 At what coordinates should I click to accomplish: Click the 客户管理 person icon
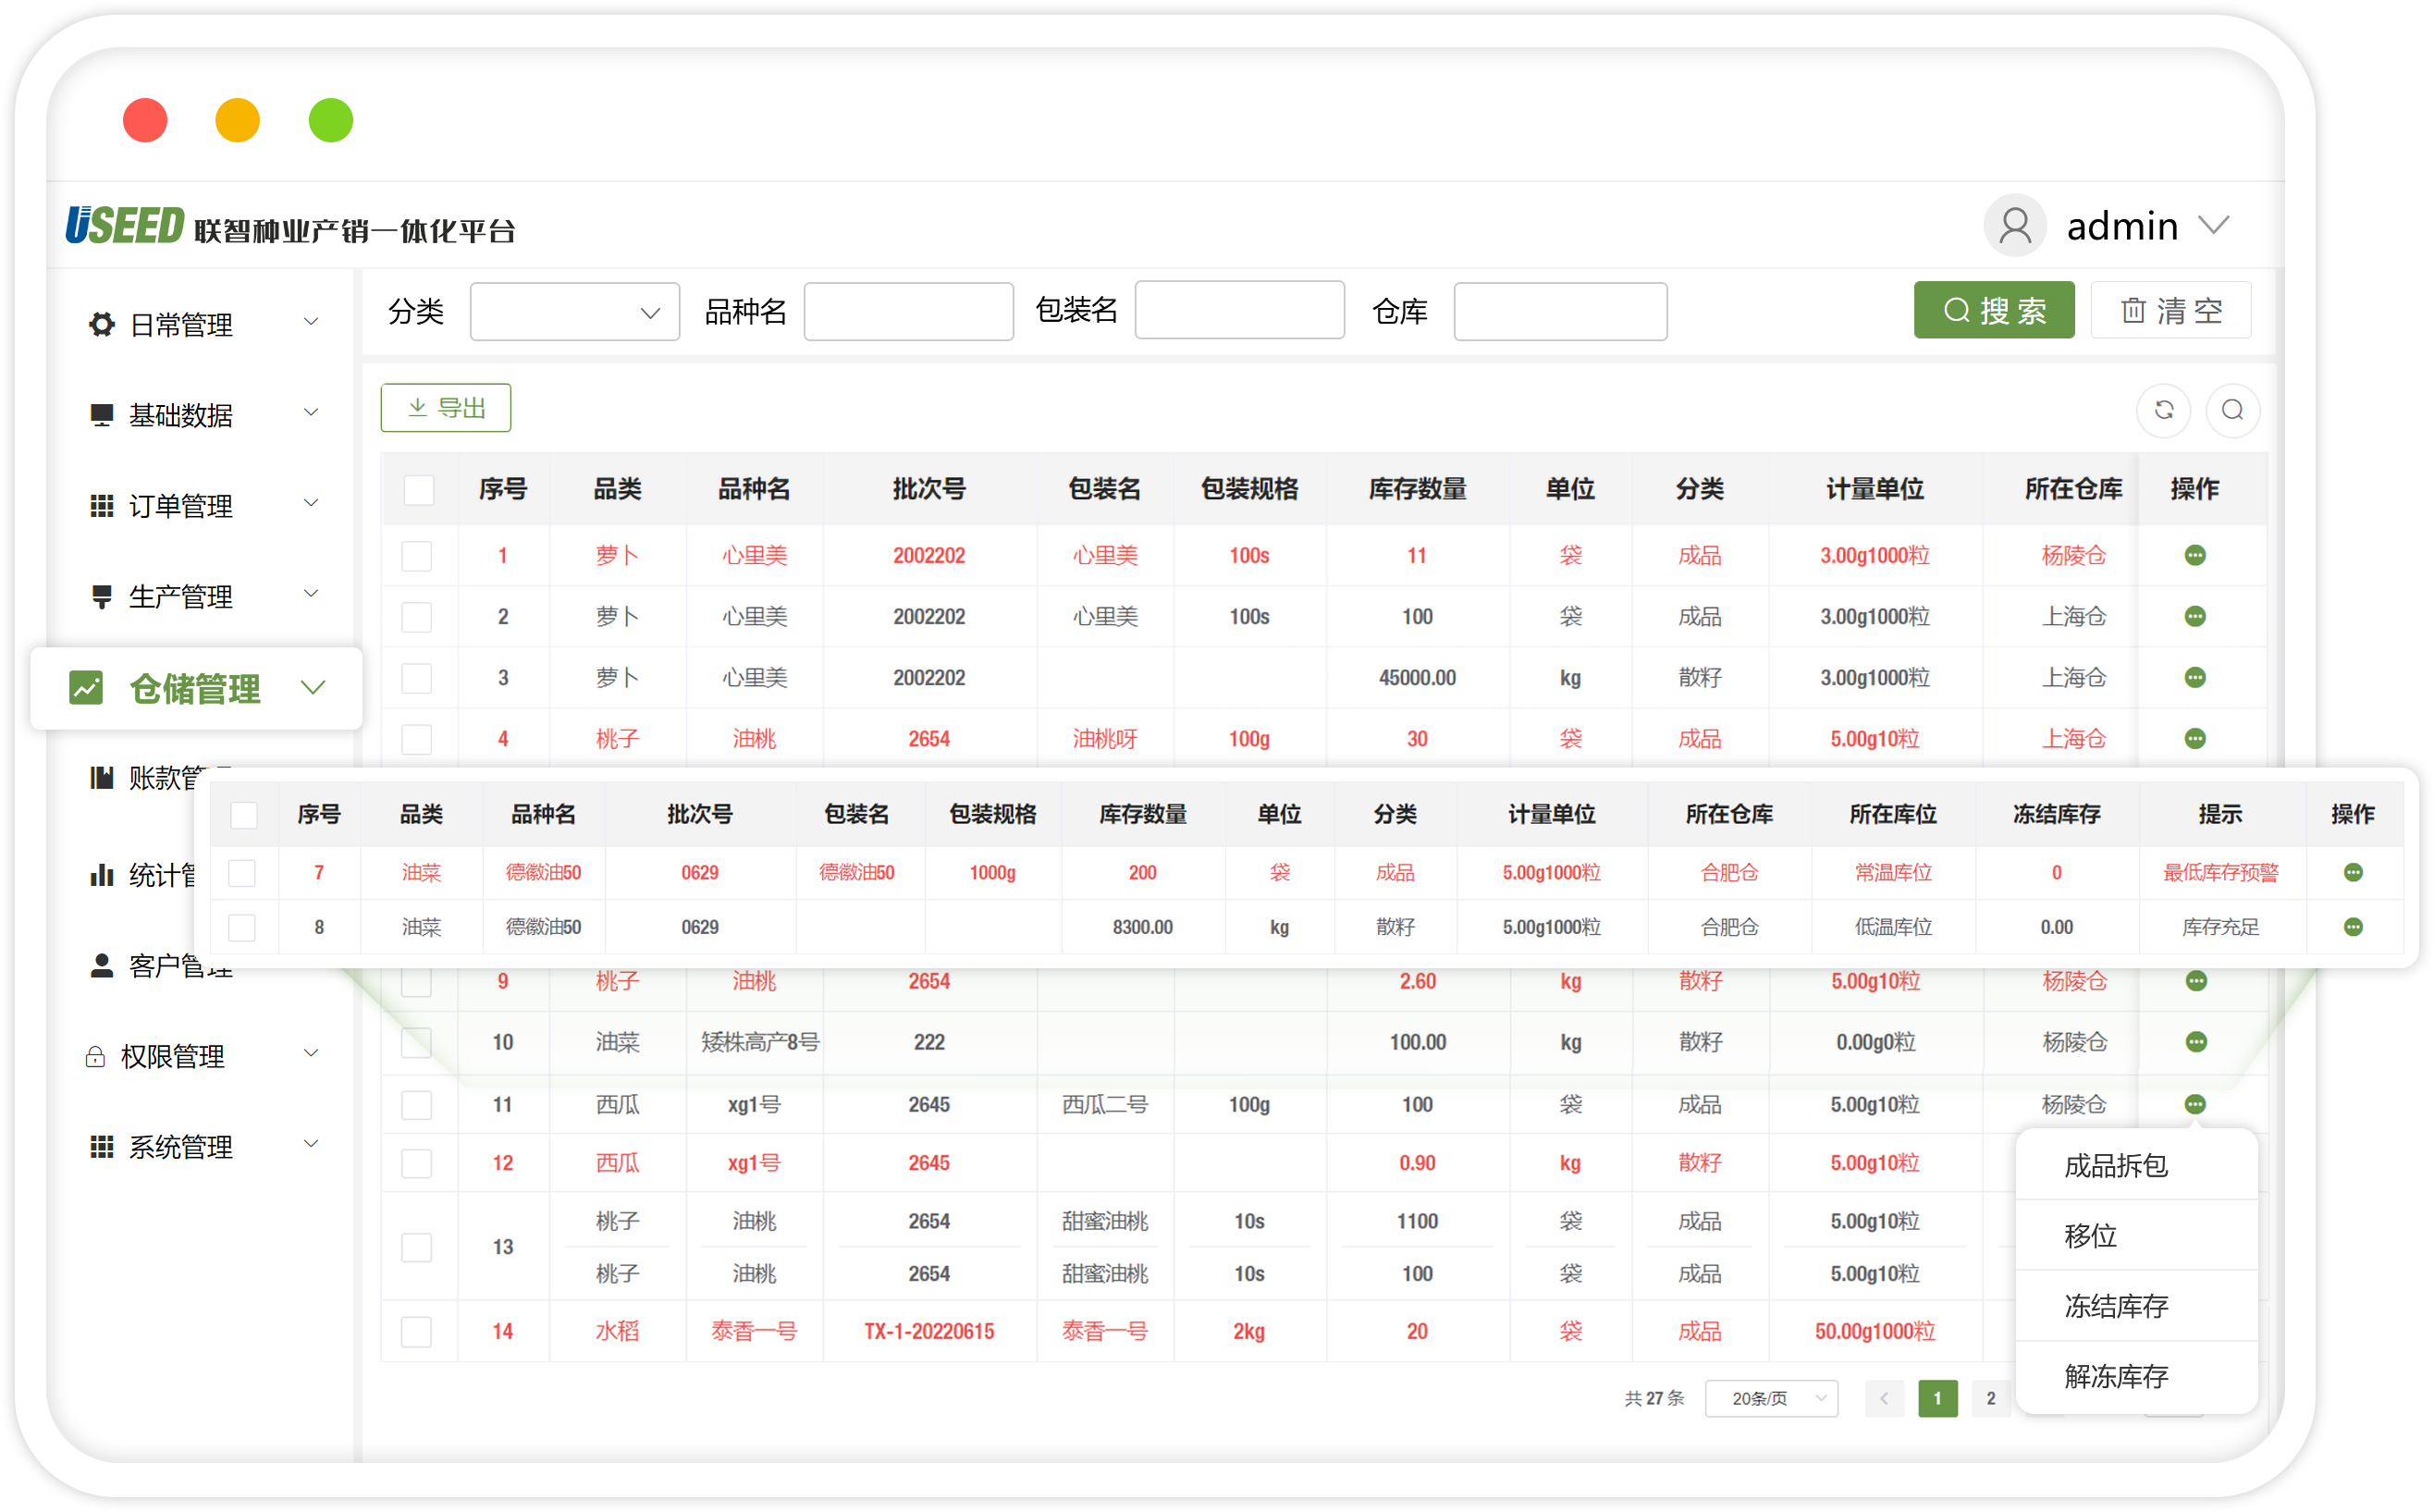[x=100, y=965]
